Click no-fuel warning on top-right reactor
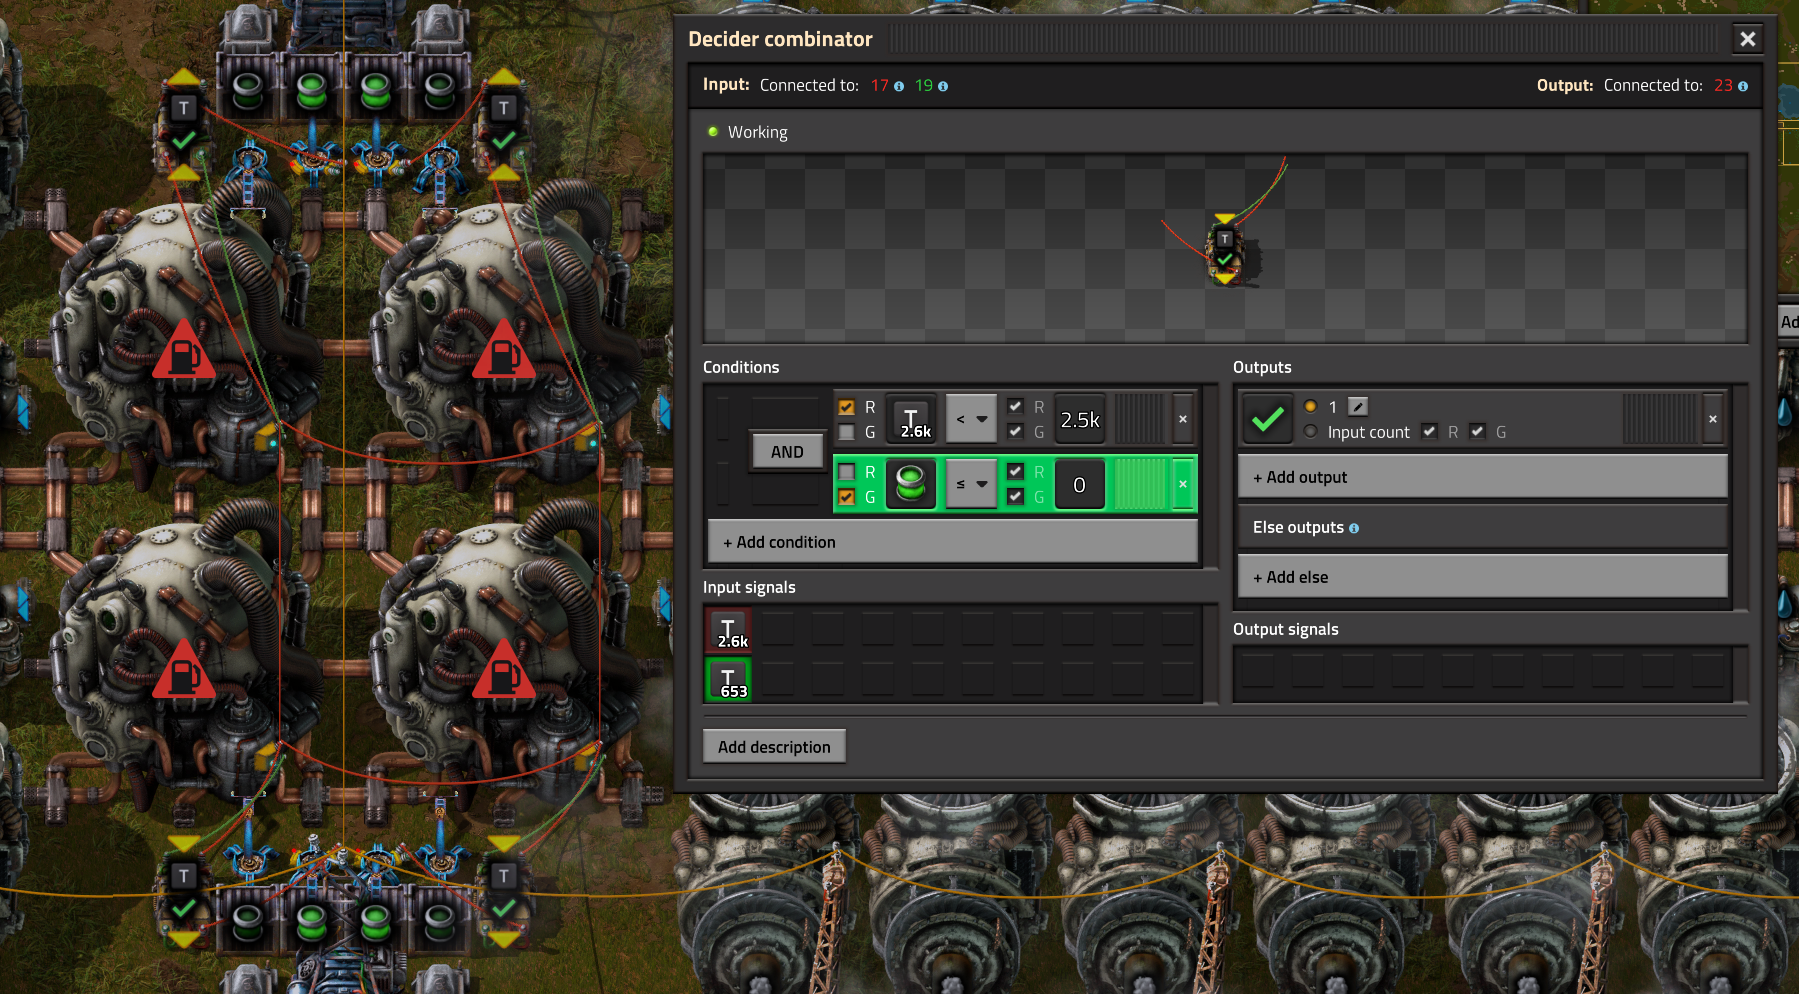Image resolution: width=1799 pixels, height=994 pixels. (504, 350)
